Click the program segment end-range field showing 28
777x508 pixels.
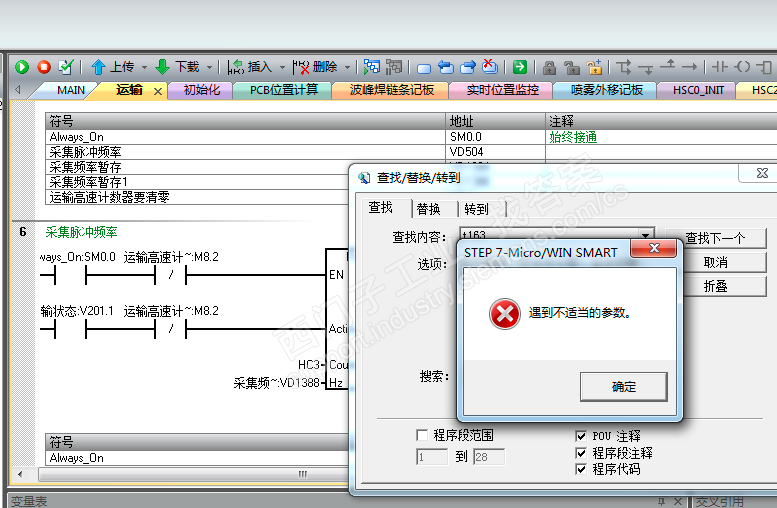(x=488, y=456)
